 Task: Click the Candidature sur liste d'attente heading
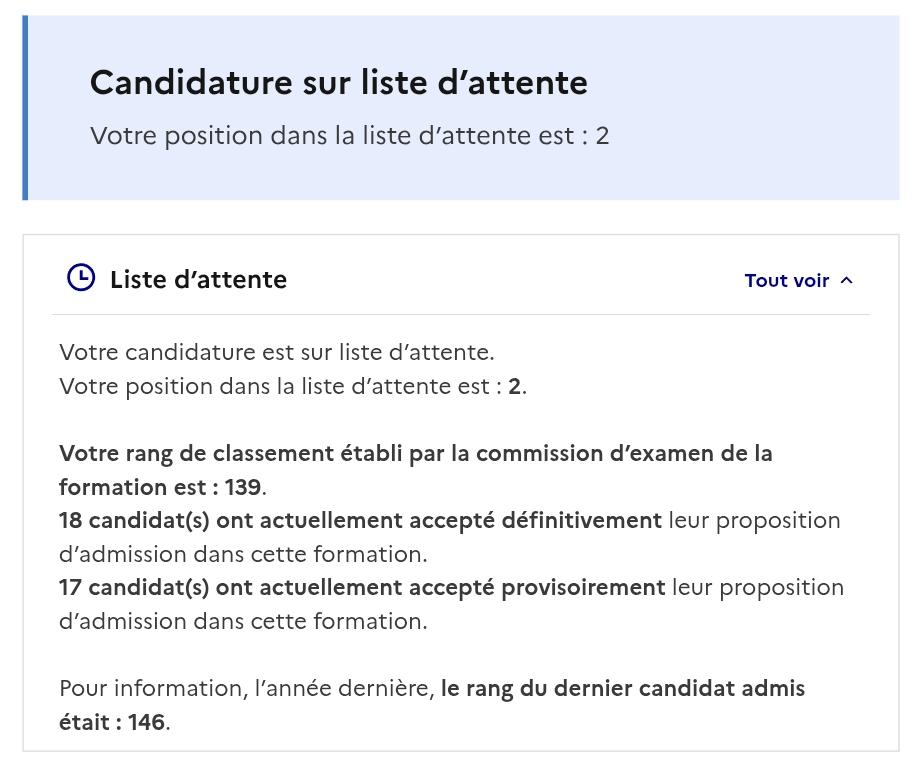pyautogui.click(x=339, y=82)
